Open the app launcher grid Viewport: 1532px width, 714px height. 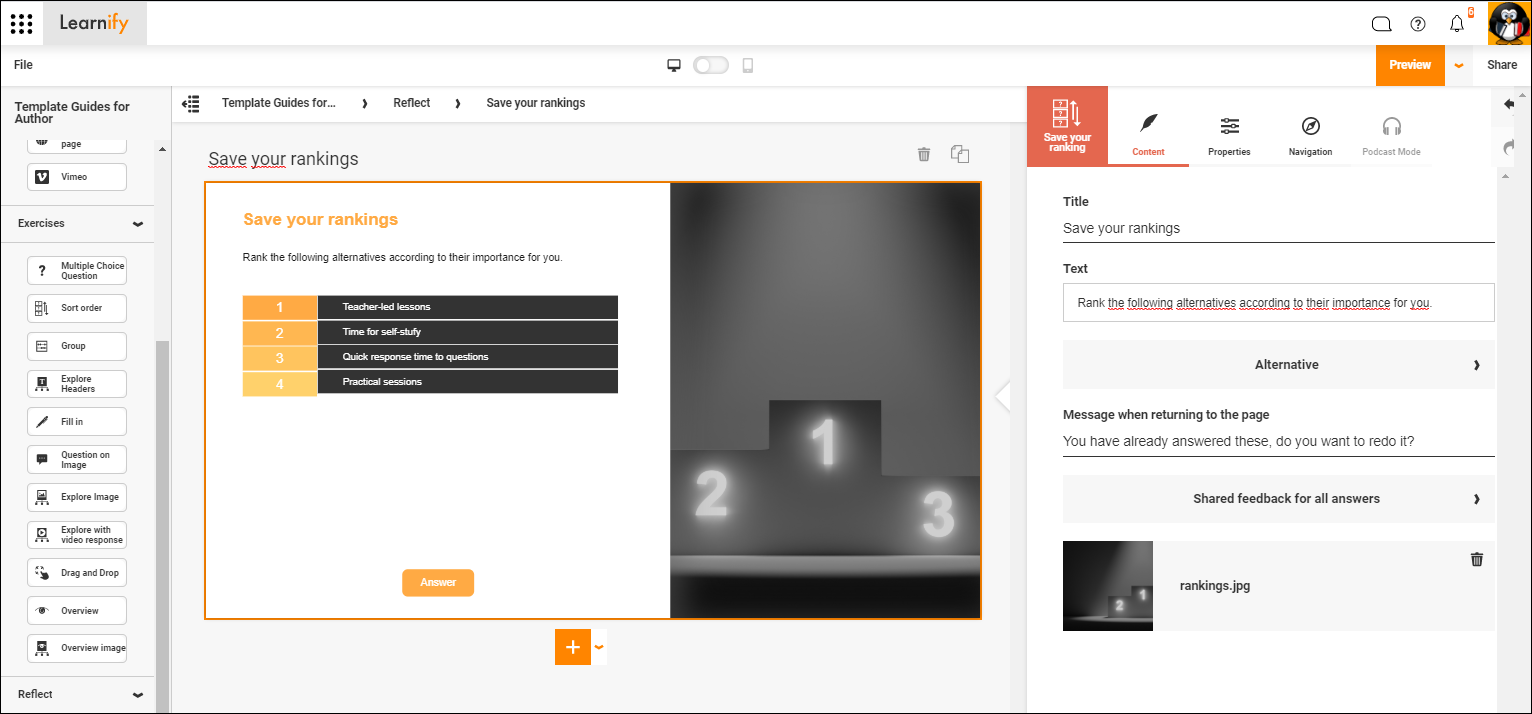click(x=21, y=23)
